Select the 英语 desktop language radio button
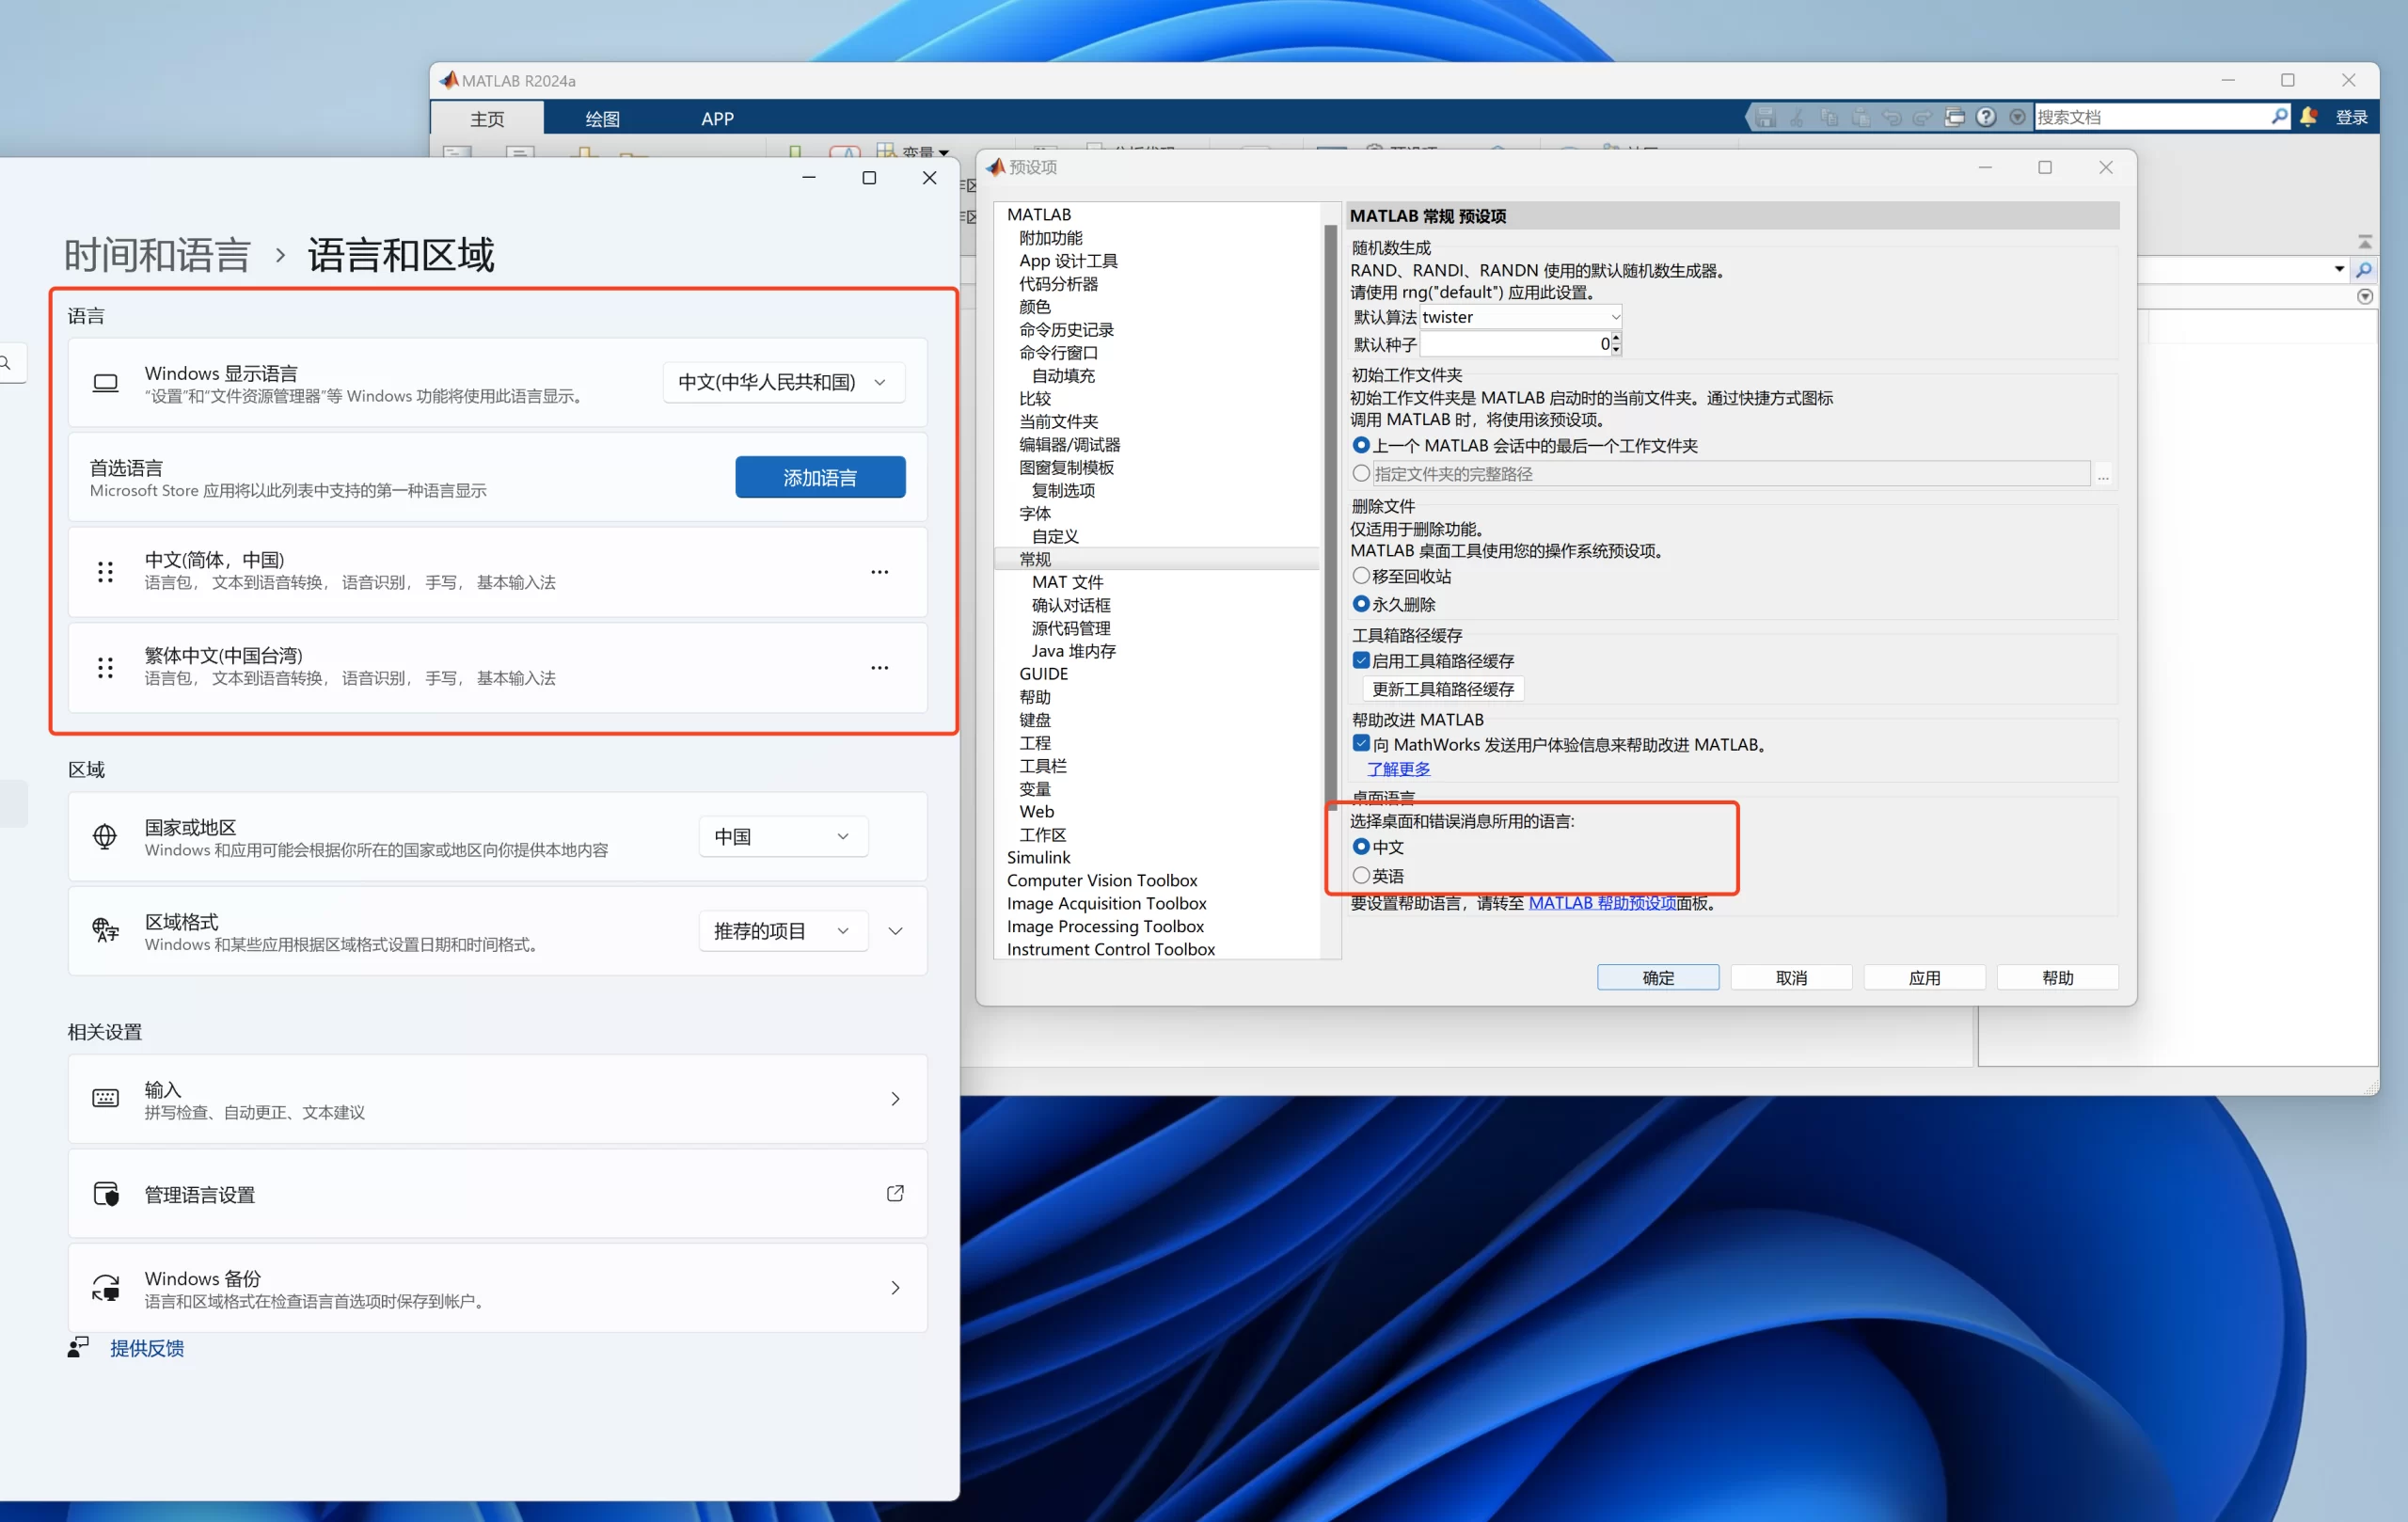 (1361, 876)
